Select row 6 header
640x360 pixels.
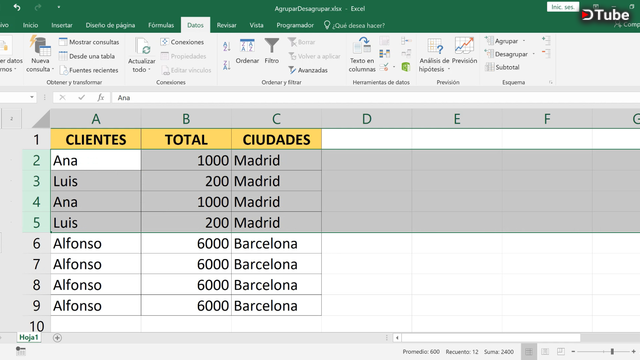pos(36,244)
